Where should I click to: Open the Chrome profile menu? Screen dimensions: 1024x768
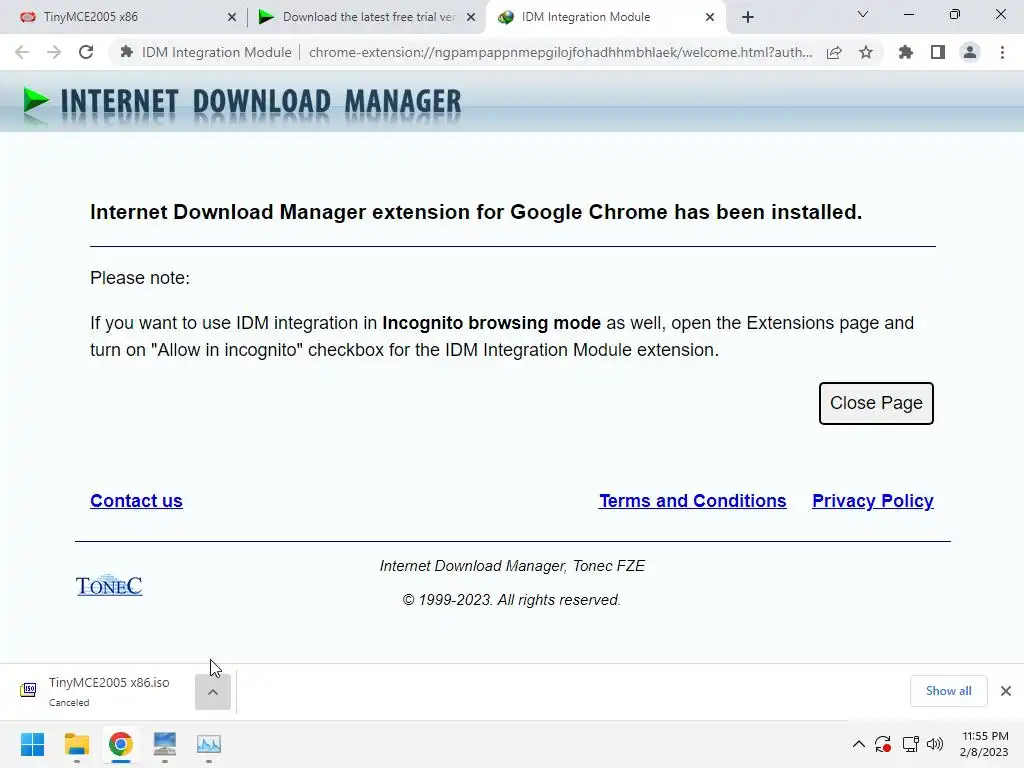click(970, 52)
